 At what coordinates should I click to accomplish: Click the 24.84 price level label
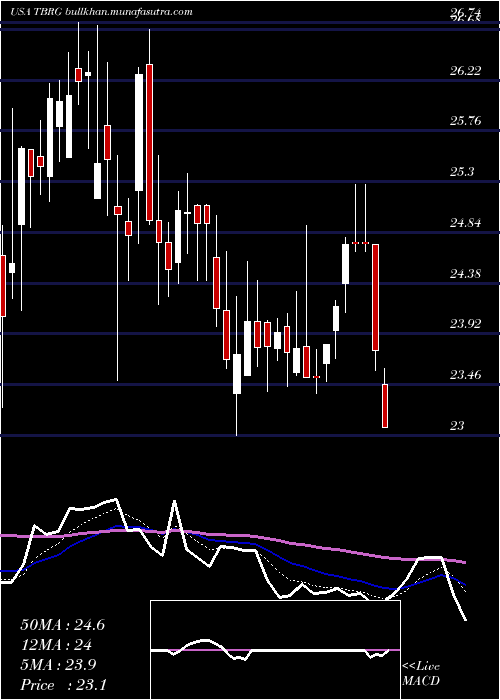[x=466, y=222]
